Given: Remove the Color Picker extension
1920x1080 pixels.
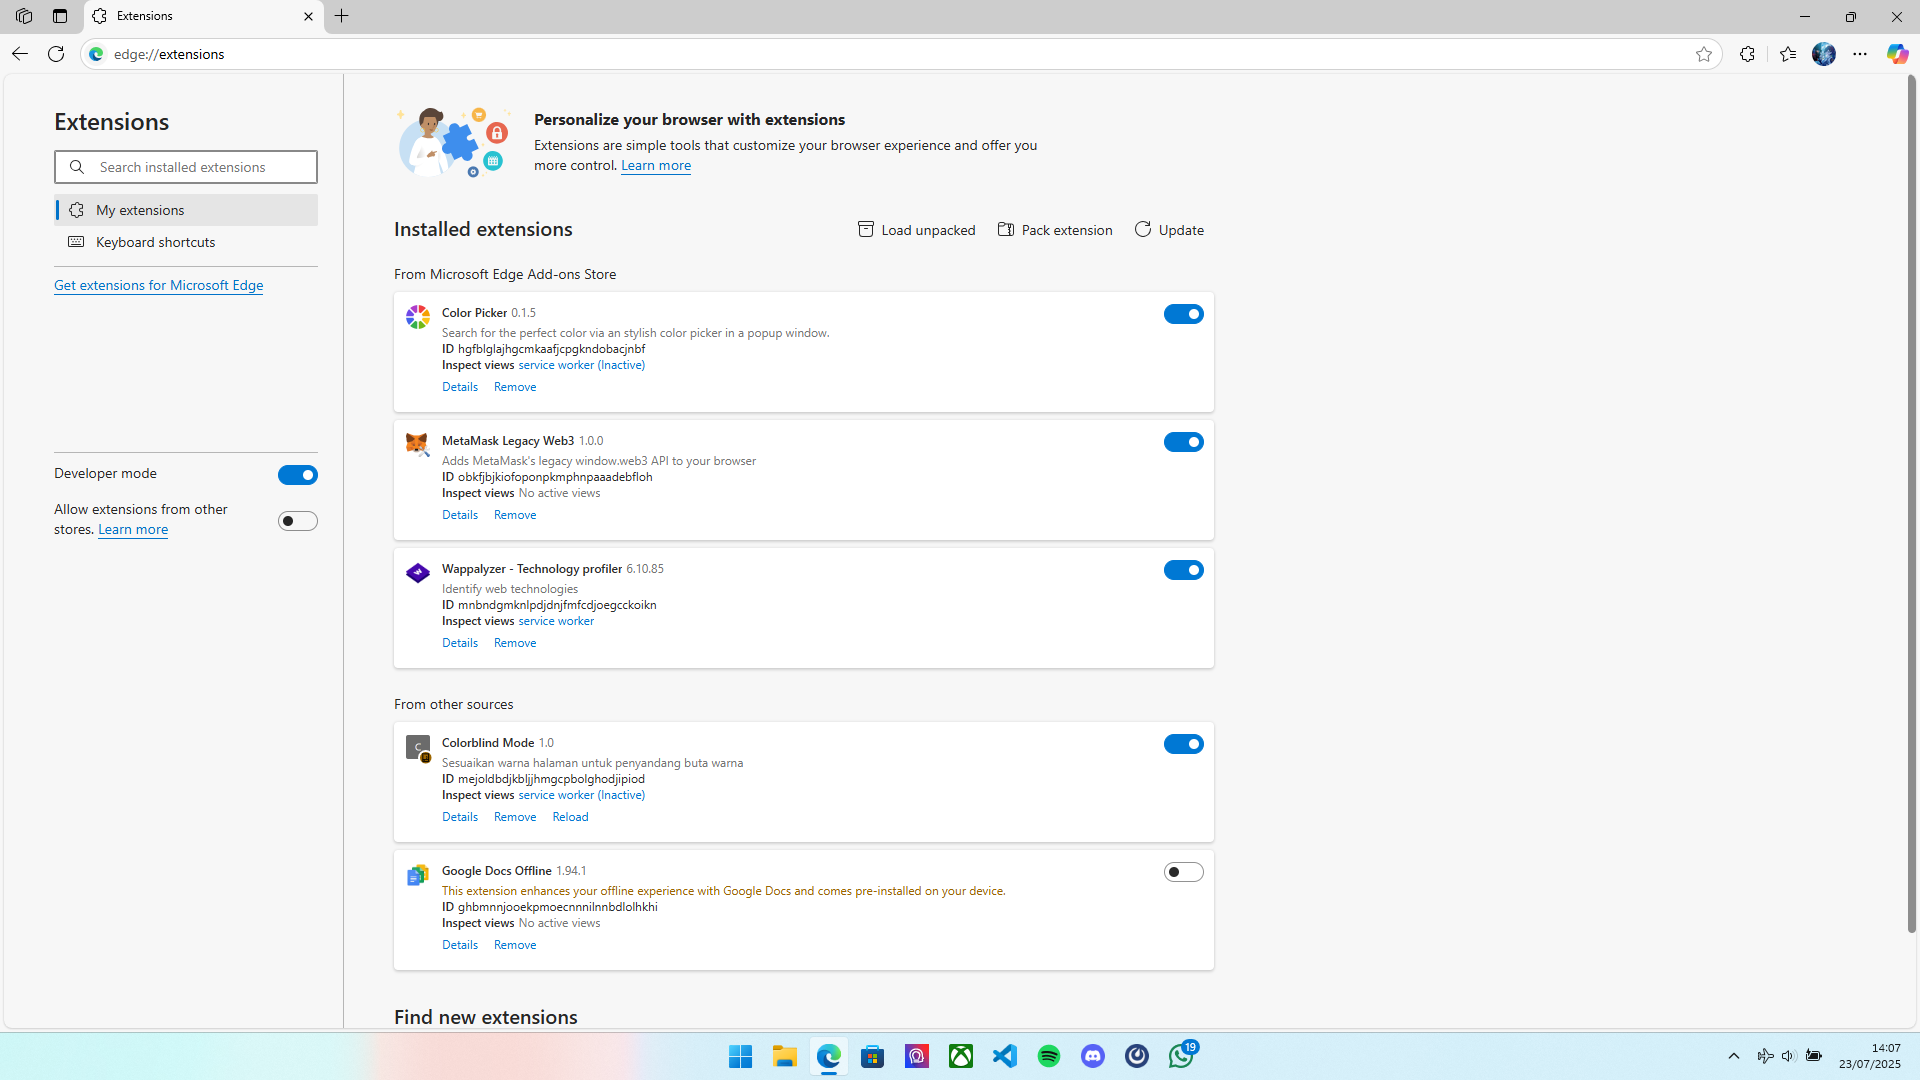Looking at the screenshot, I should tap(515, 387).
